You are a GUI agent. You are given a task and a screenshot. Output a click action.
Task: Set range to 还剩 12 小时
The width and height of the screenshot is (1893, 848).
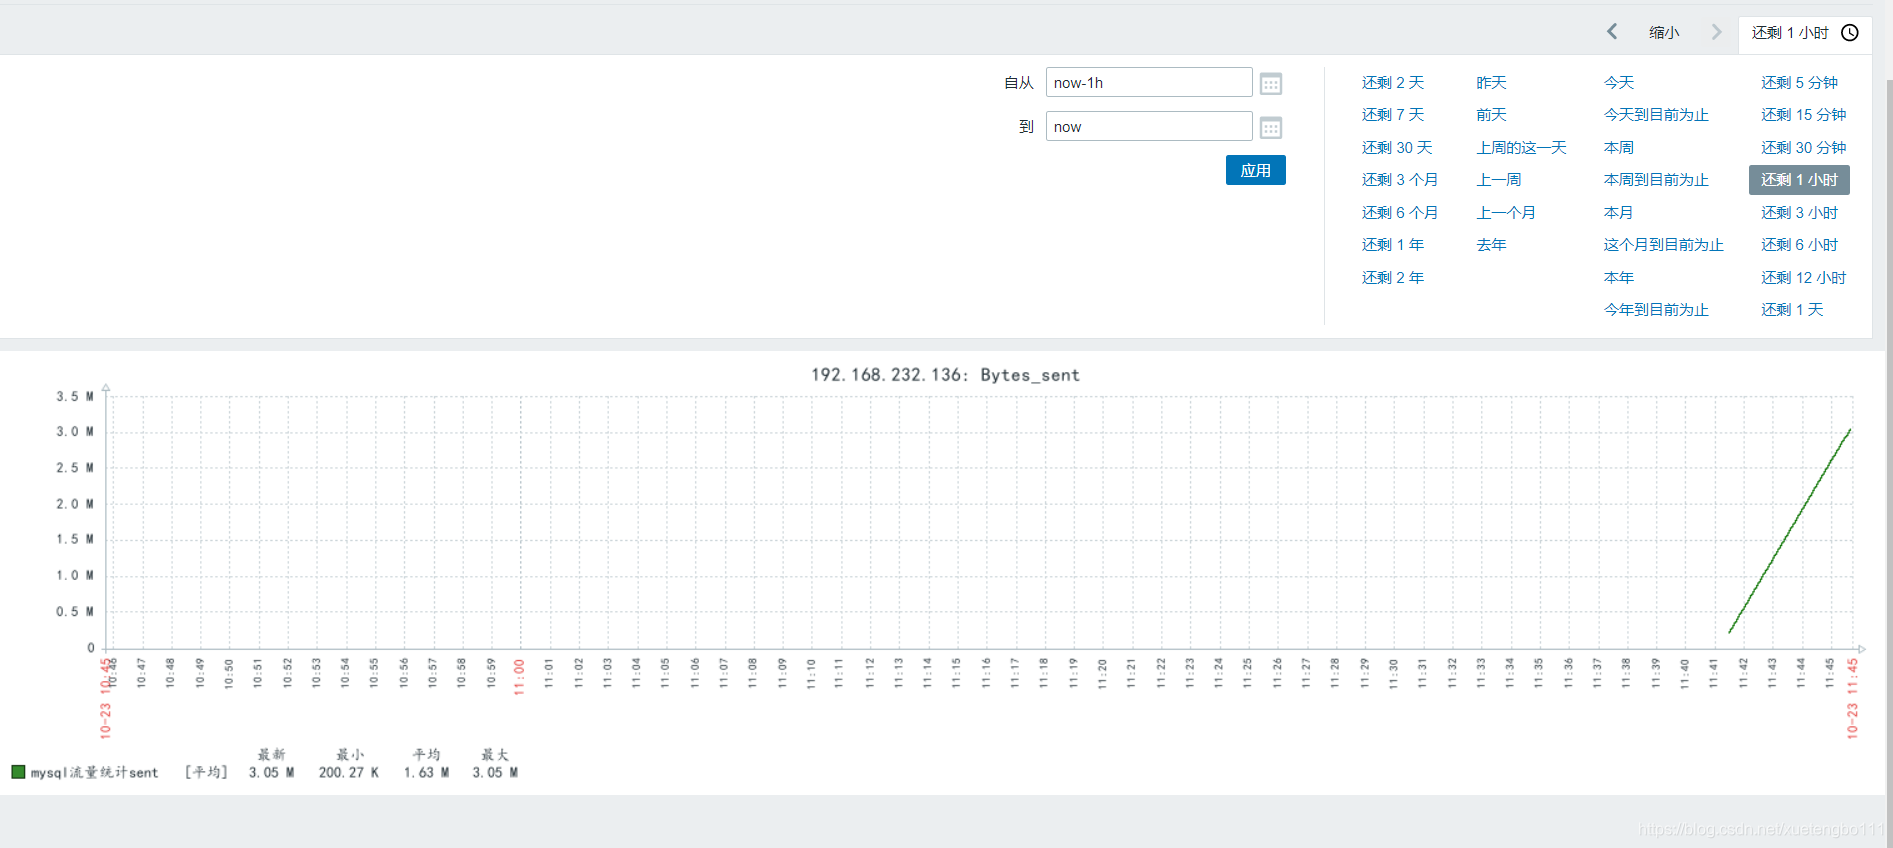tap(1804, 278)
